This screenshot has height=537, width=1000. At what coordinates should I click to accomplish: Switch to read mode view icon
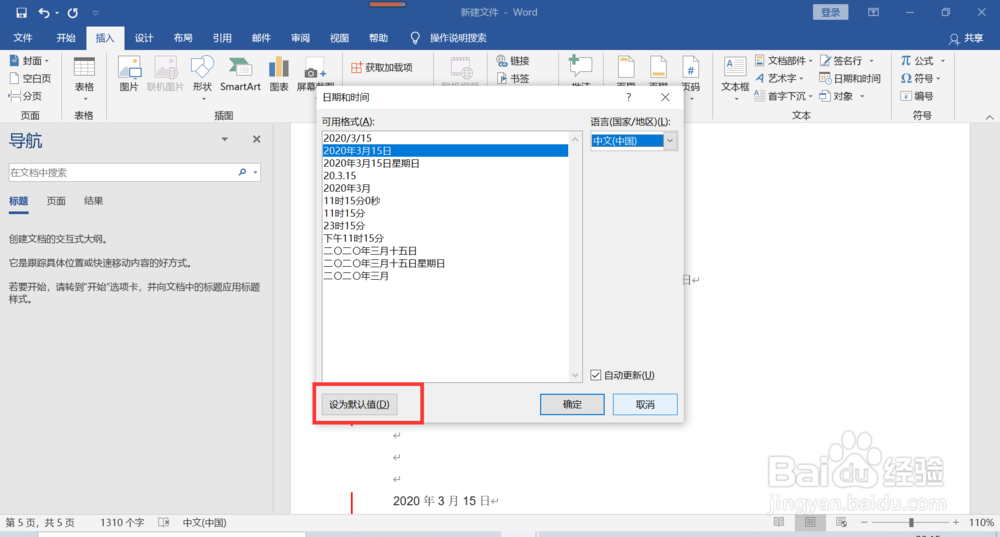click(779, 522)
